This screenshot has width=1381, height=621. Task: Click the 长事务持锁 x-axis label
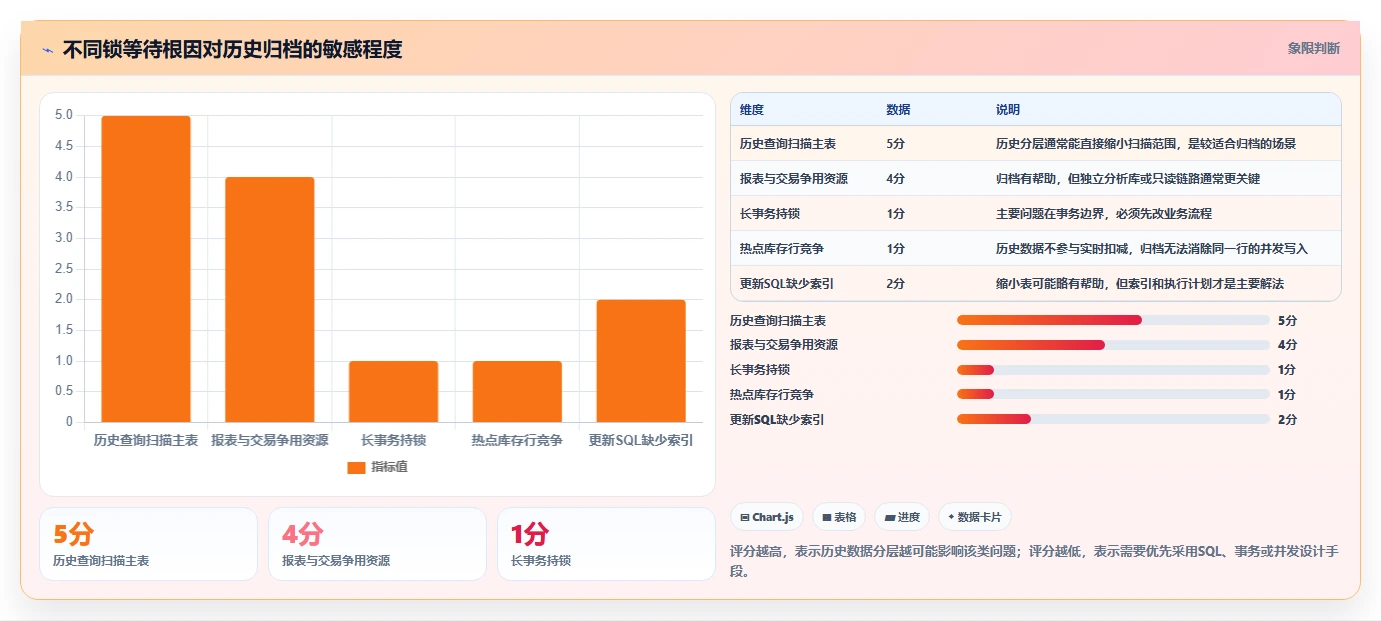click(x=393, y=440)
